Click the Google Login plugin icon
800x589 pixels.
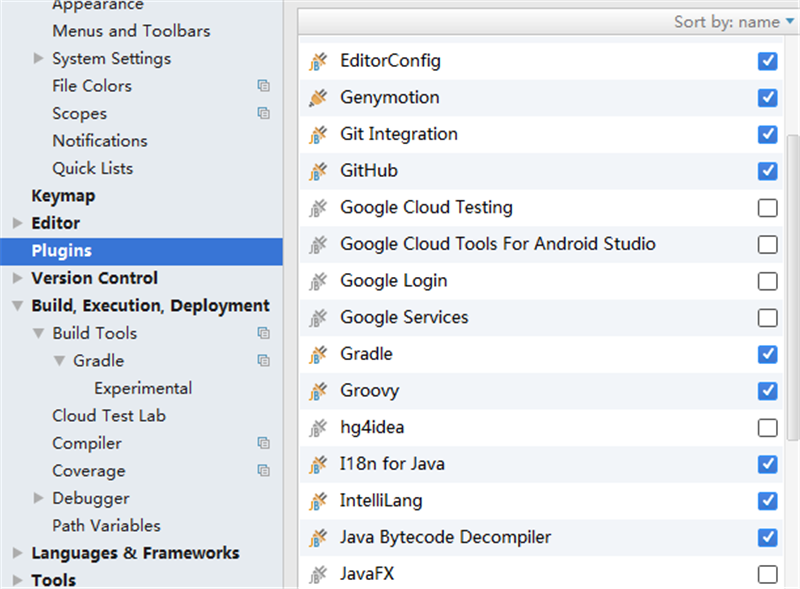pos(317,281)
